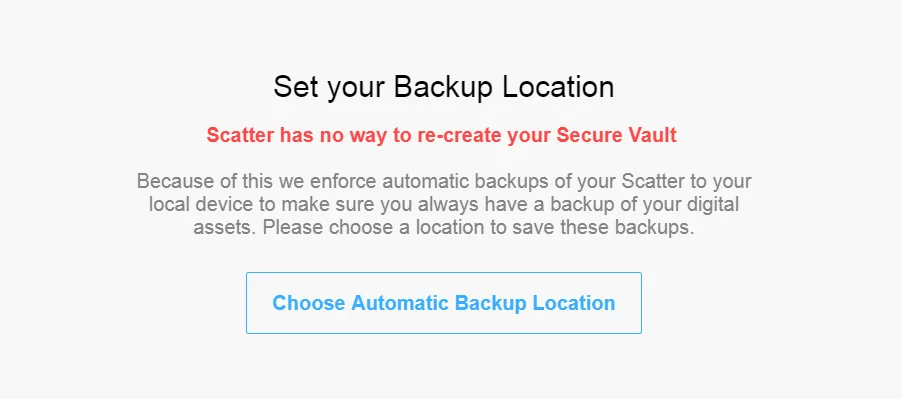
Task: Click the word 'Choose' on the blue button
Action: click(x=309, y=303)
